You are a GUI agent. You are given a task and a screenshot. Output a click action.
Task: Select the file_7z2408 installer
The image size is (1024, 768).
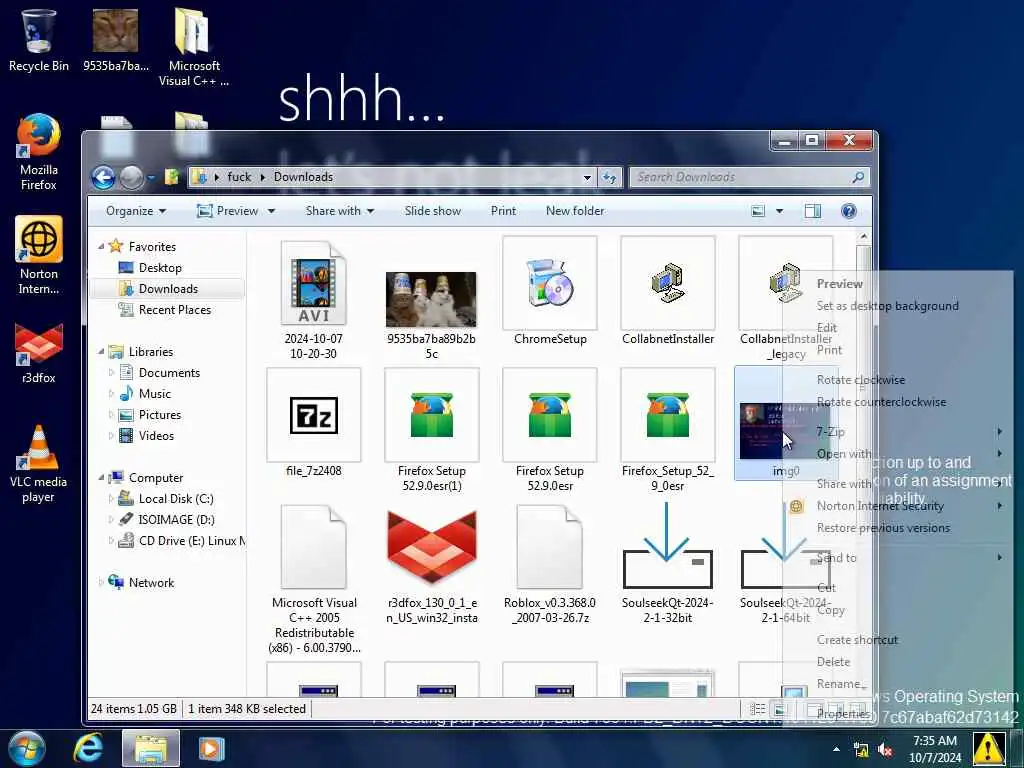click(313, 423)
